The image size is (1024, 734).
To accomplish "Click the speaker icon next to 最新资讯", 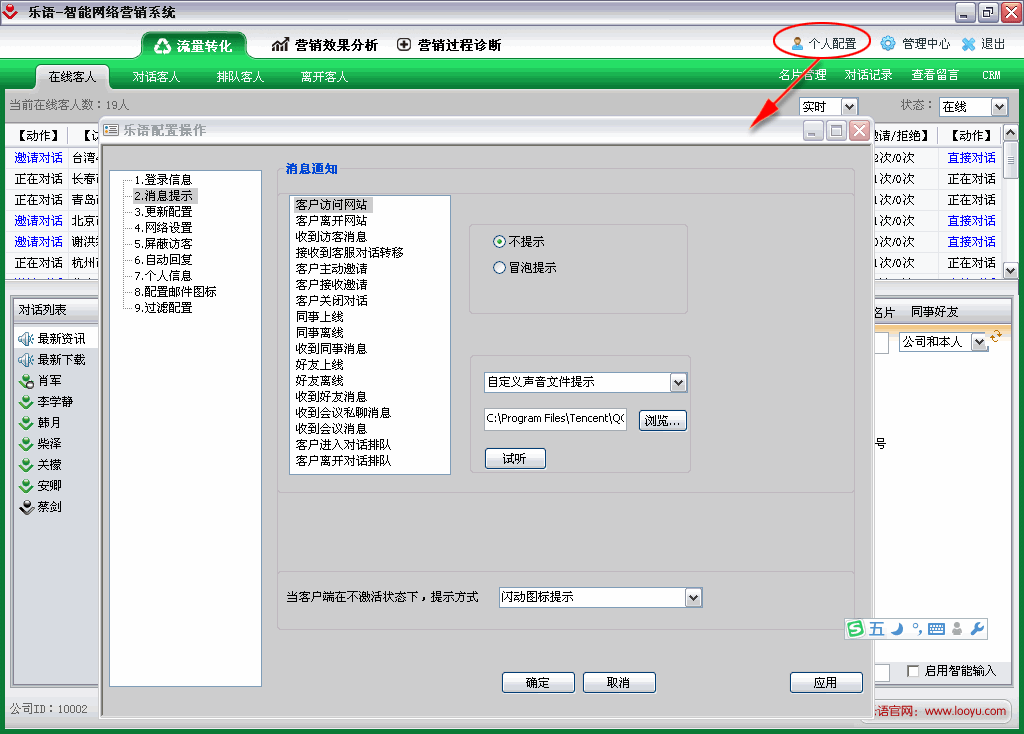I will (x=26, y=338).
